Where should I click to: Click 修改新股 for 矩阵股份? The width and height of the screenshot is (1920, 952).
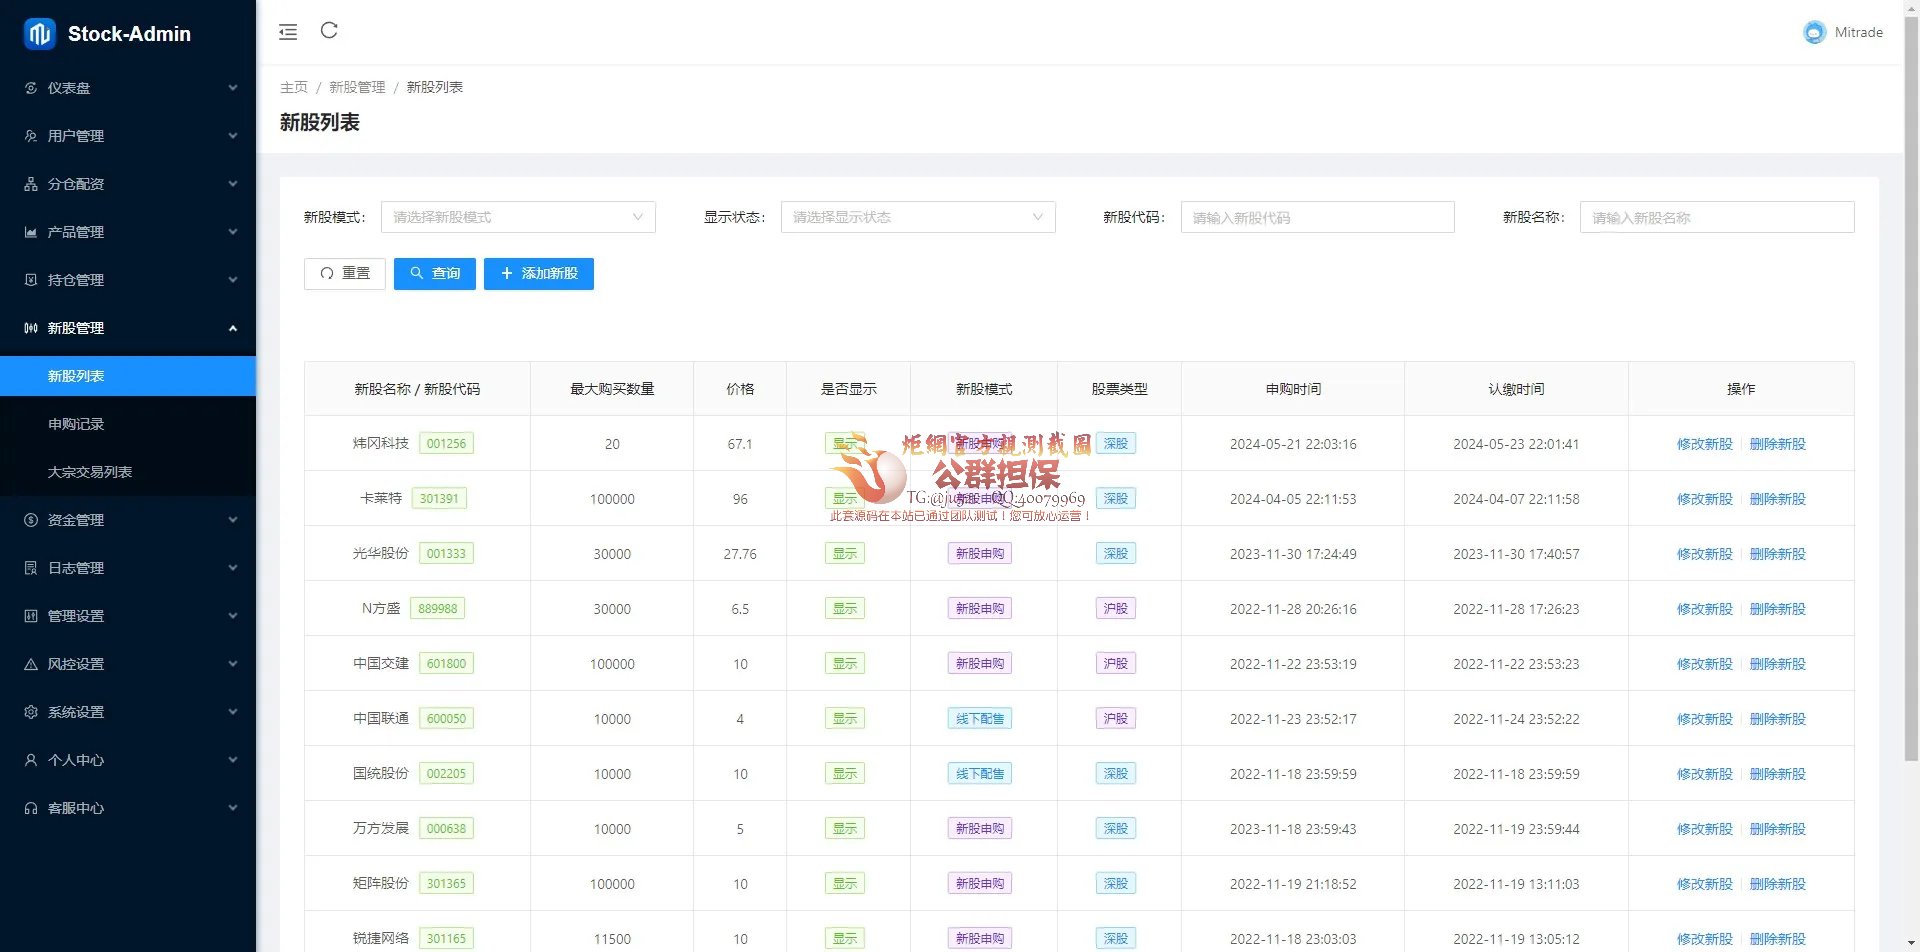(1704, 884)
